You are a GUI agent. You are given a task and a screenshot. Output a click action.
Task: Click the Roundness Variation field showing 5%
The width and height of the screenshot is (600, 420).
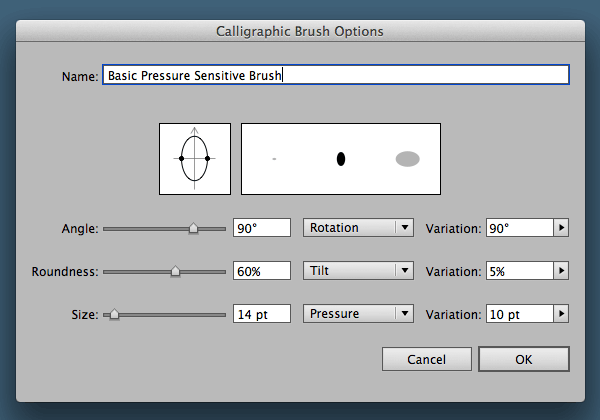coord(520,271)
